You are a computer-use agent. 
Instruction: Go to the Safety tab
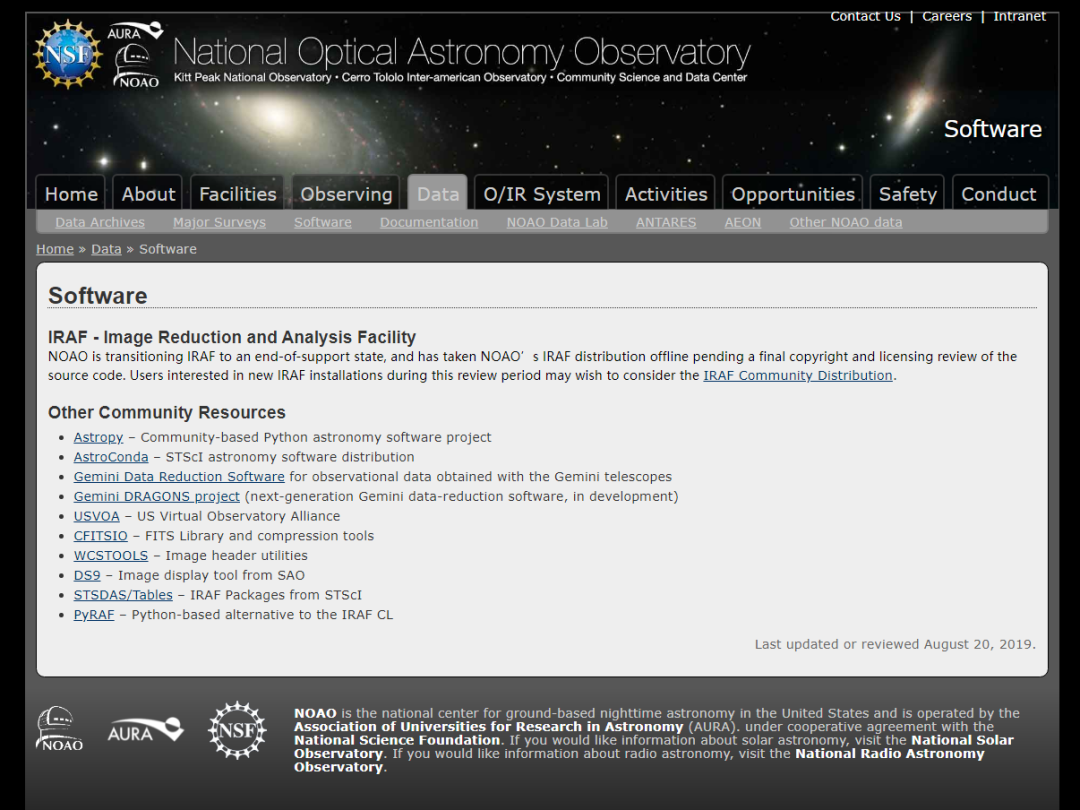pyautogui.click(x=908, y=194)
